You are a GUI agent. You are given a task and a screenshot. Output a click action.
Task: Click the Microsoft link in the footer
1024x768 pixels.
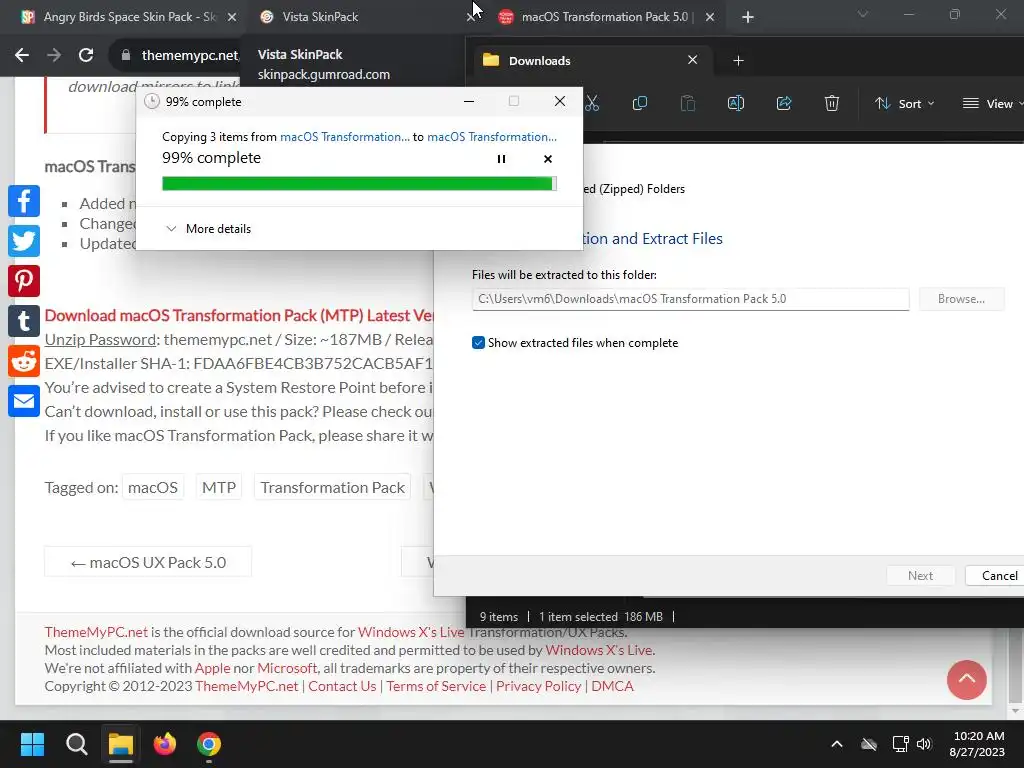click(x=287, y=668)
